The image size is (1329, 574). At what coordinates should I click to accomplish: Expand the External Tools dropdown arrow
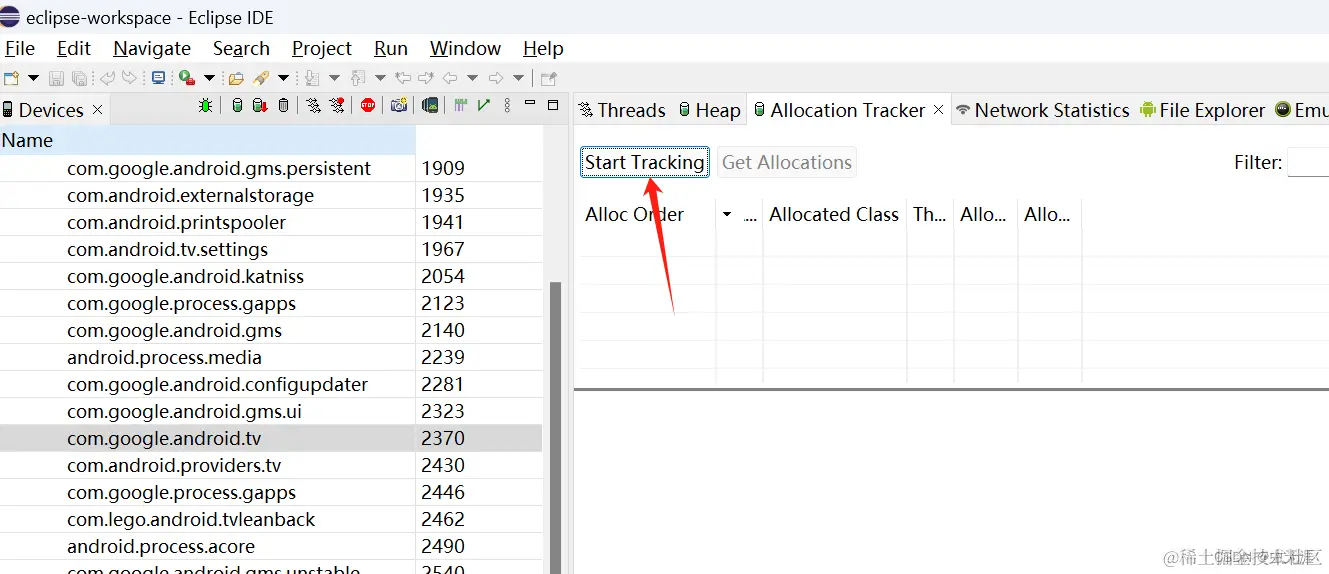209,78
